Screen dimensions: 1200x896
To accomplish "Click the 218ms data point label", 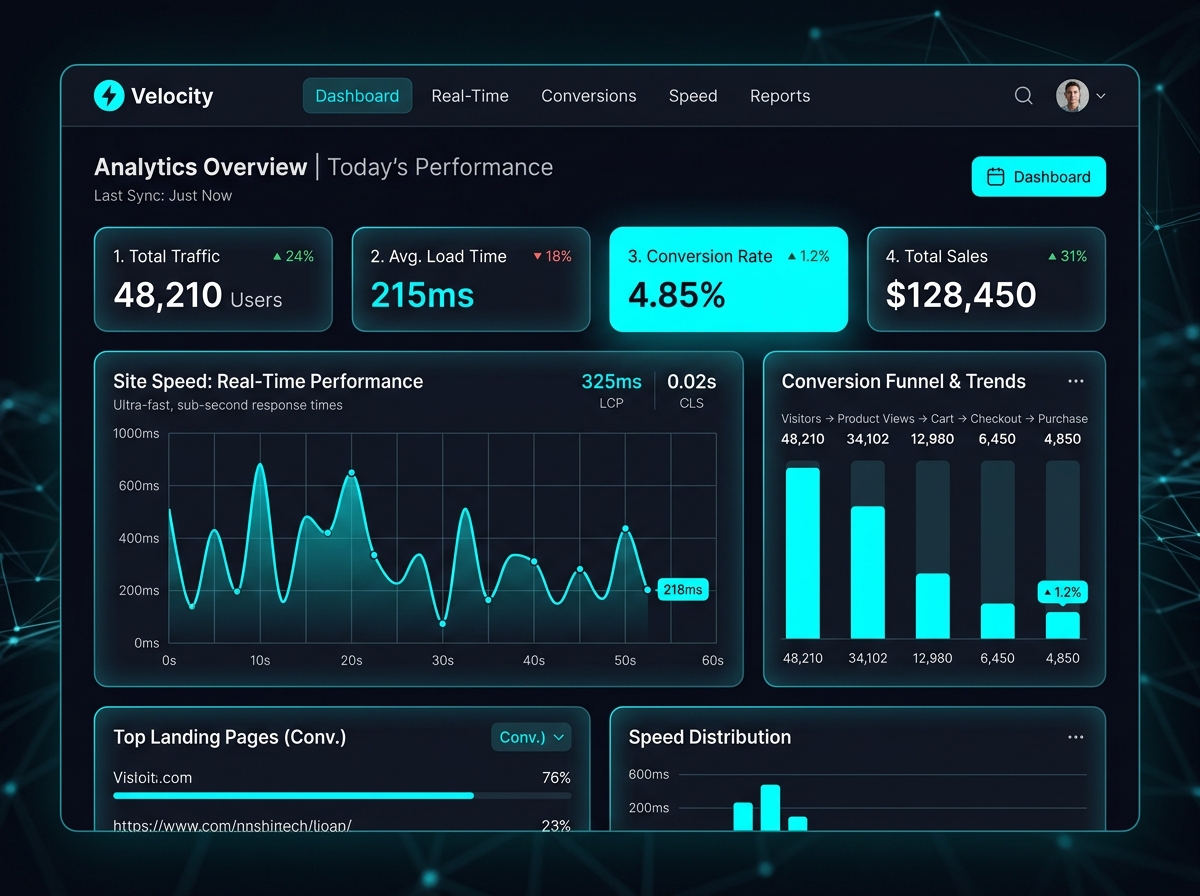I will pos(682,590).
